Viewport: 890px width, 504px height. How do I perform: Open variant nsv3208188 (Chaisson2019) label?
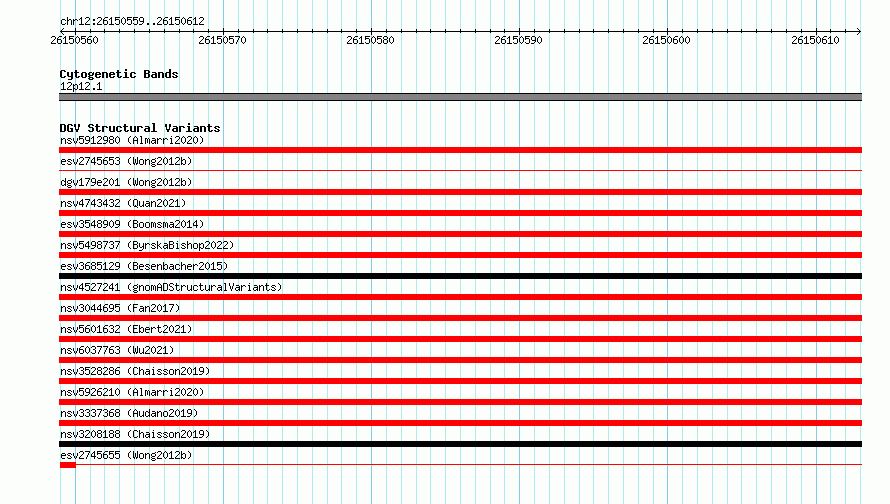point(135,434)
